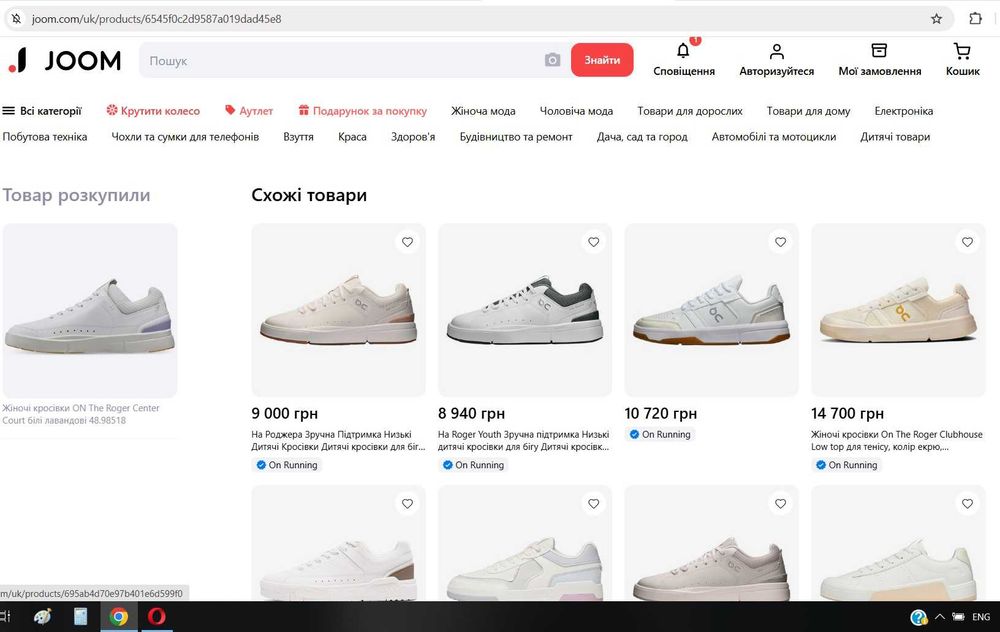
Task: Favorite the 10 720 грн sneaker
Action: click(781, 242)
